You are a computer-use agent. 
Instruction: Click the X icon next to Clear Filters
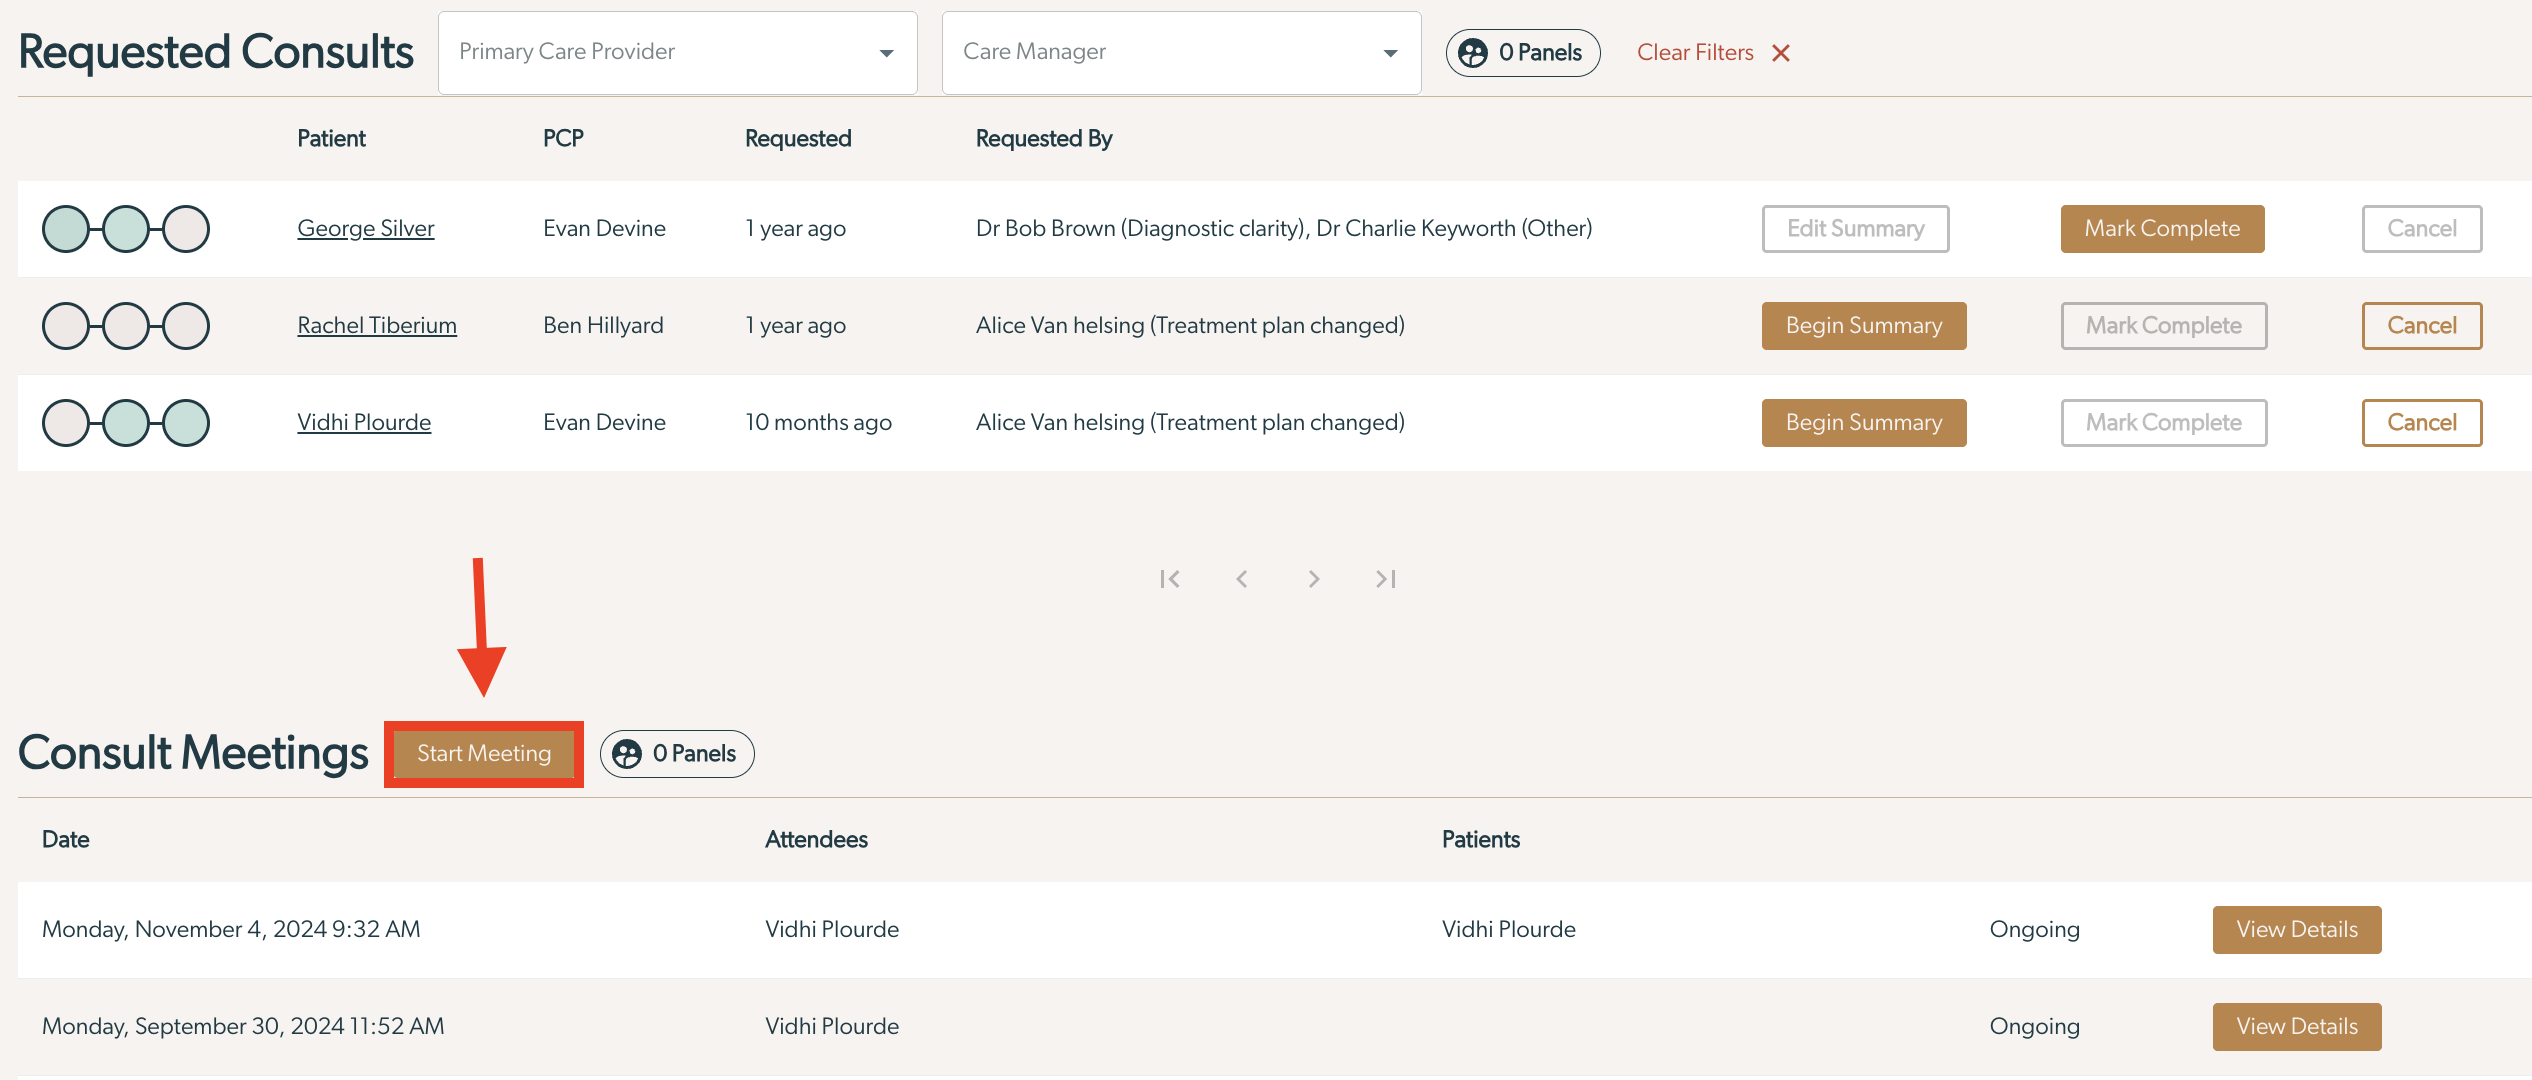click(x=1781, y=53)
